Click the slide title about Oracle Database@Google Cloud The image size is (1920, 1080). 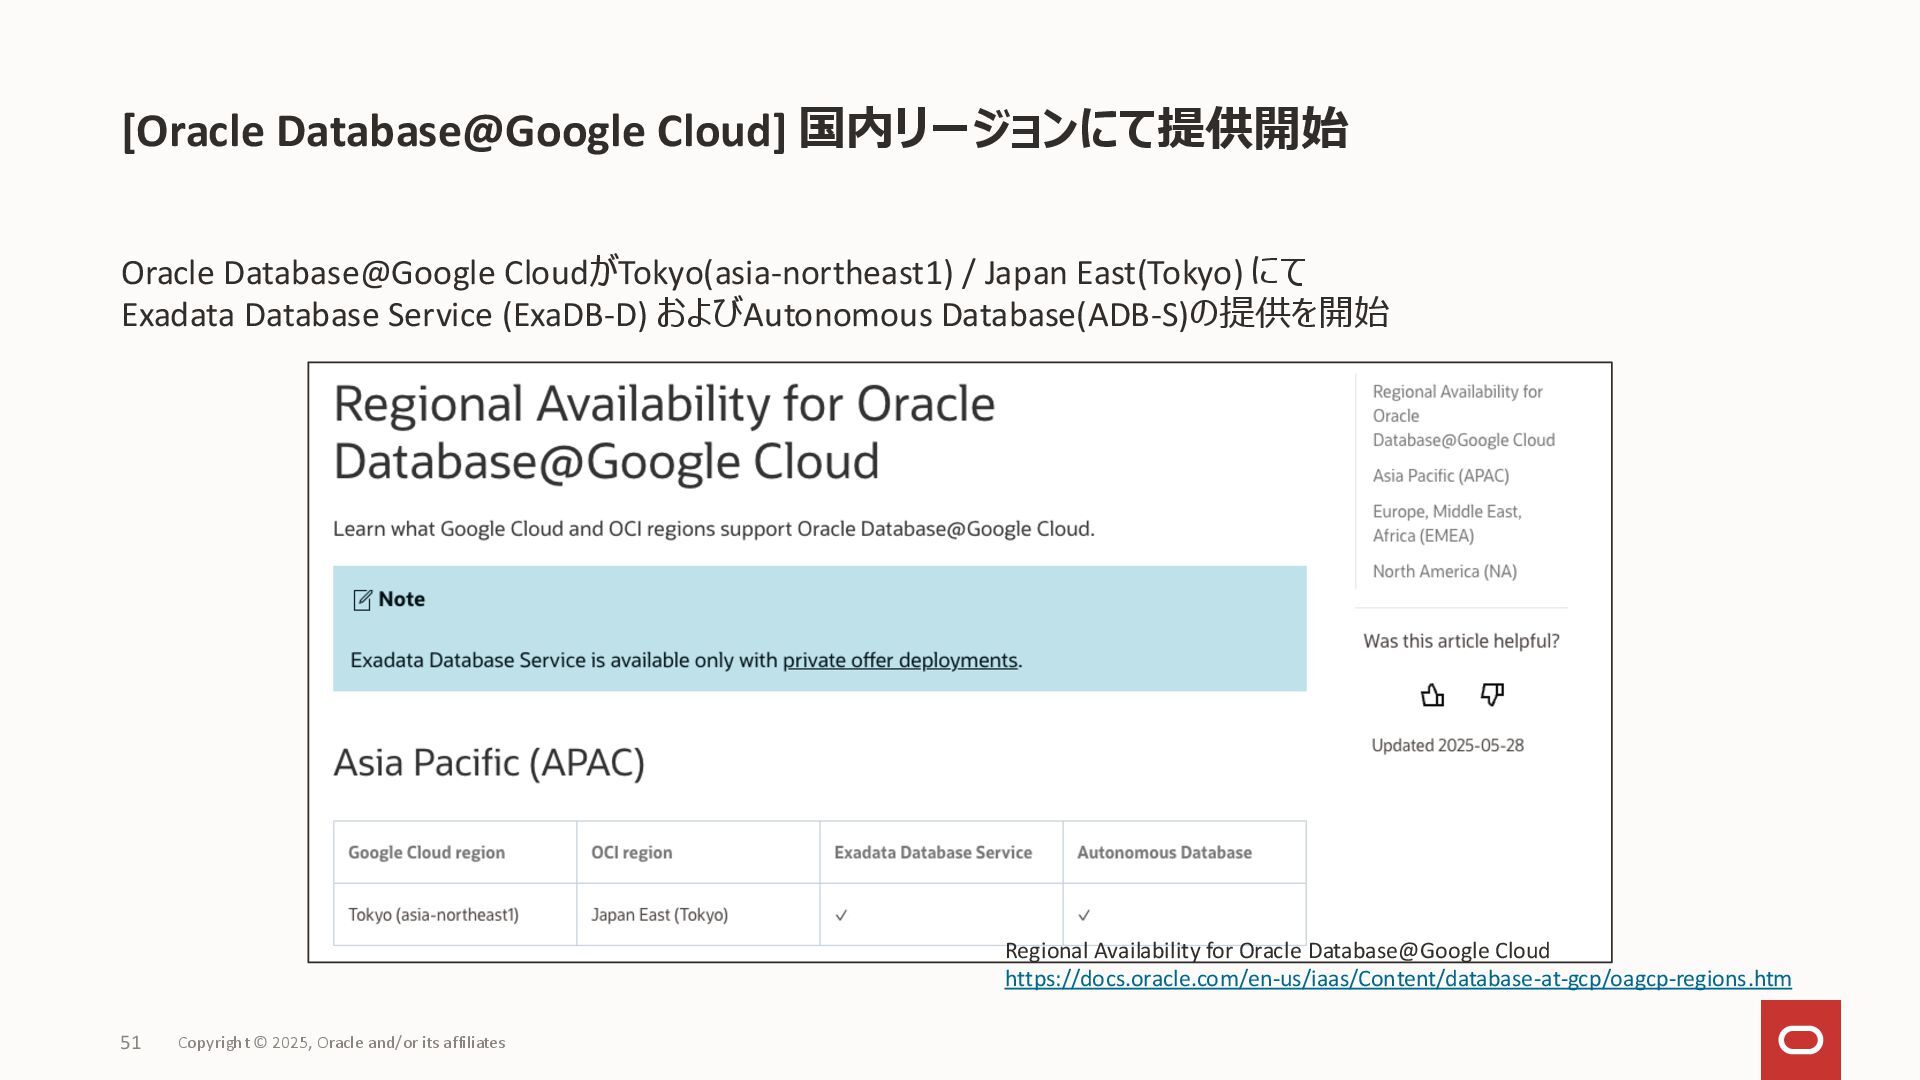733,130
